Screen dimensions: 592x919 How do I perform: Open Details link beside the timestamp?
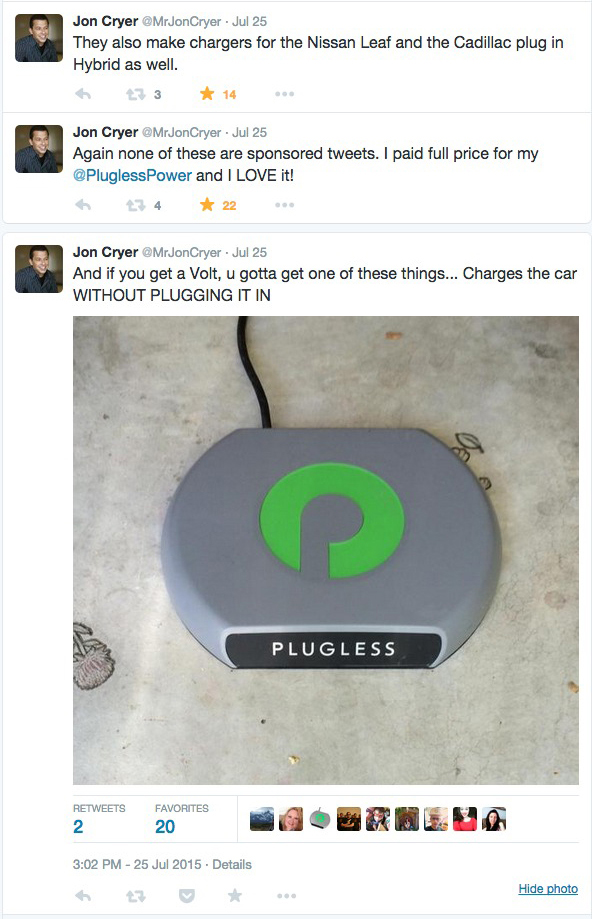pyautogui.click(x=232, y=864)
